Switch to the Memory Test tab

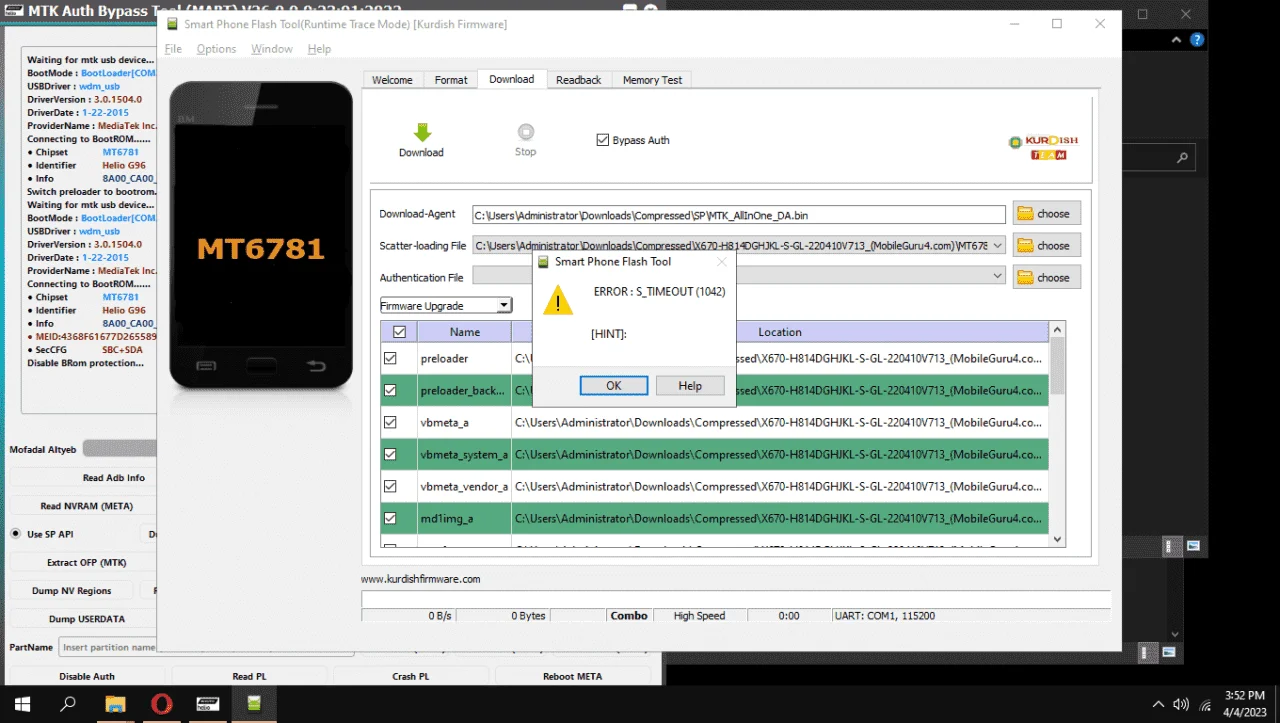(652, 80)
